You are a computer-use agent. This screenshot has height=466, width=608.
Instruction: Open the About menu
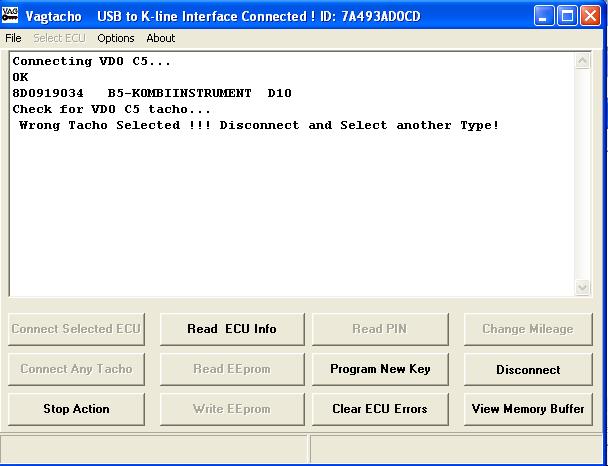click(x=161, y=38)
